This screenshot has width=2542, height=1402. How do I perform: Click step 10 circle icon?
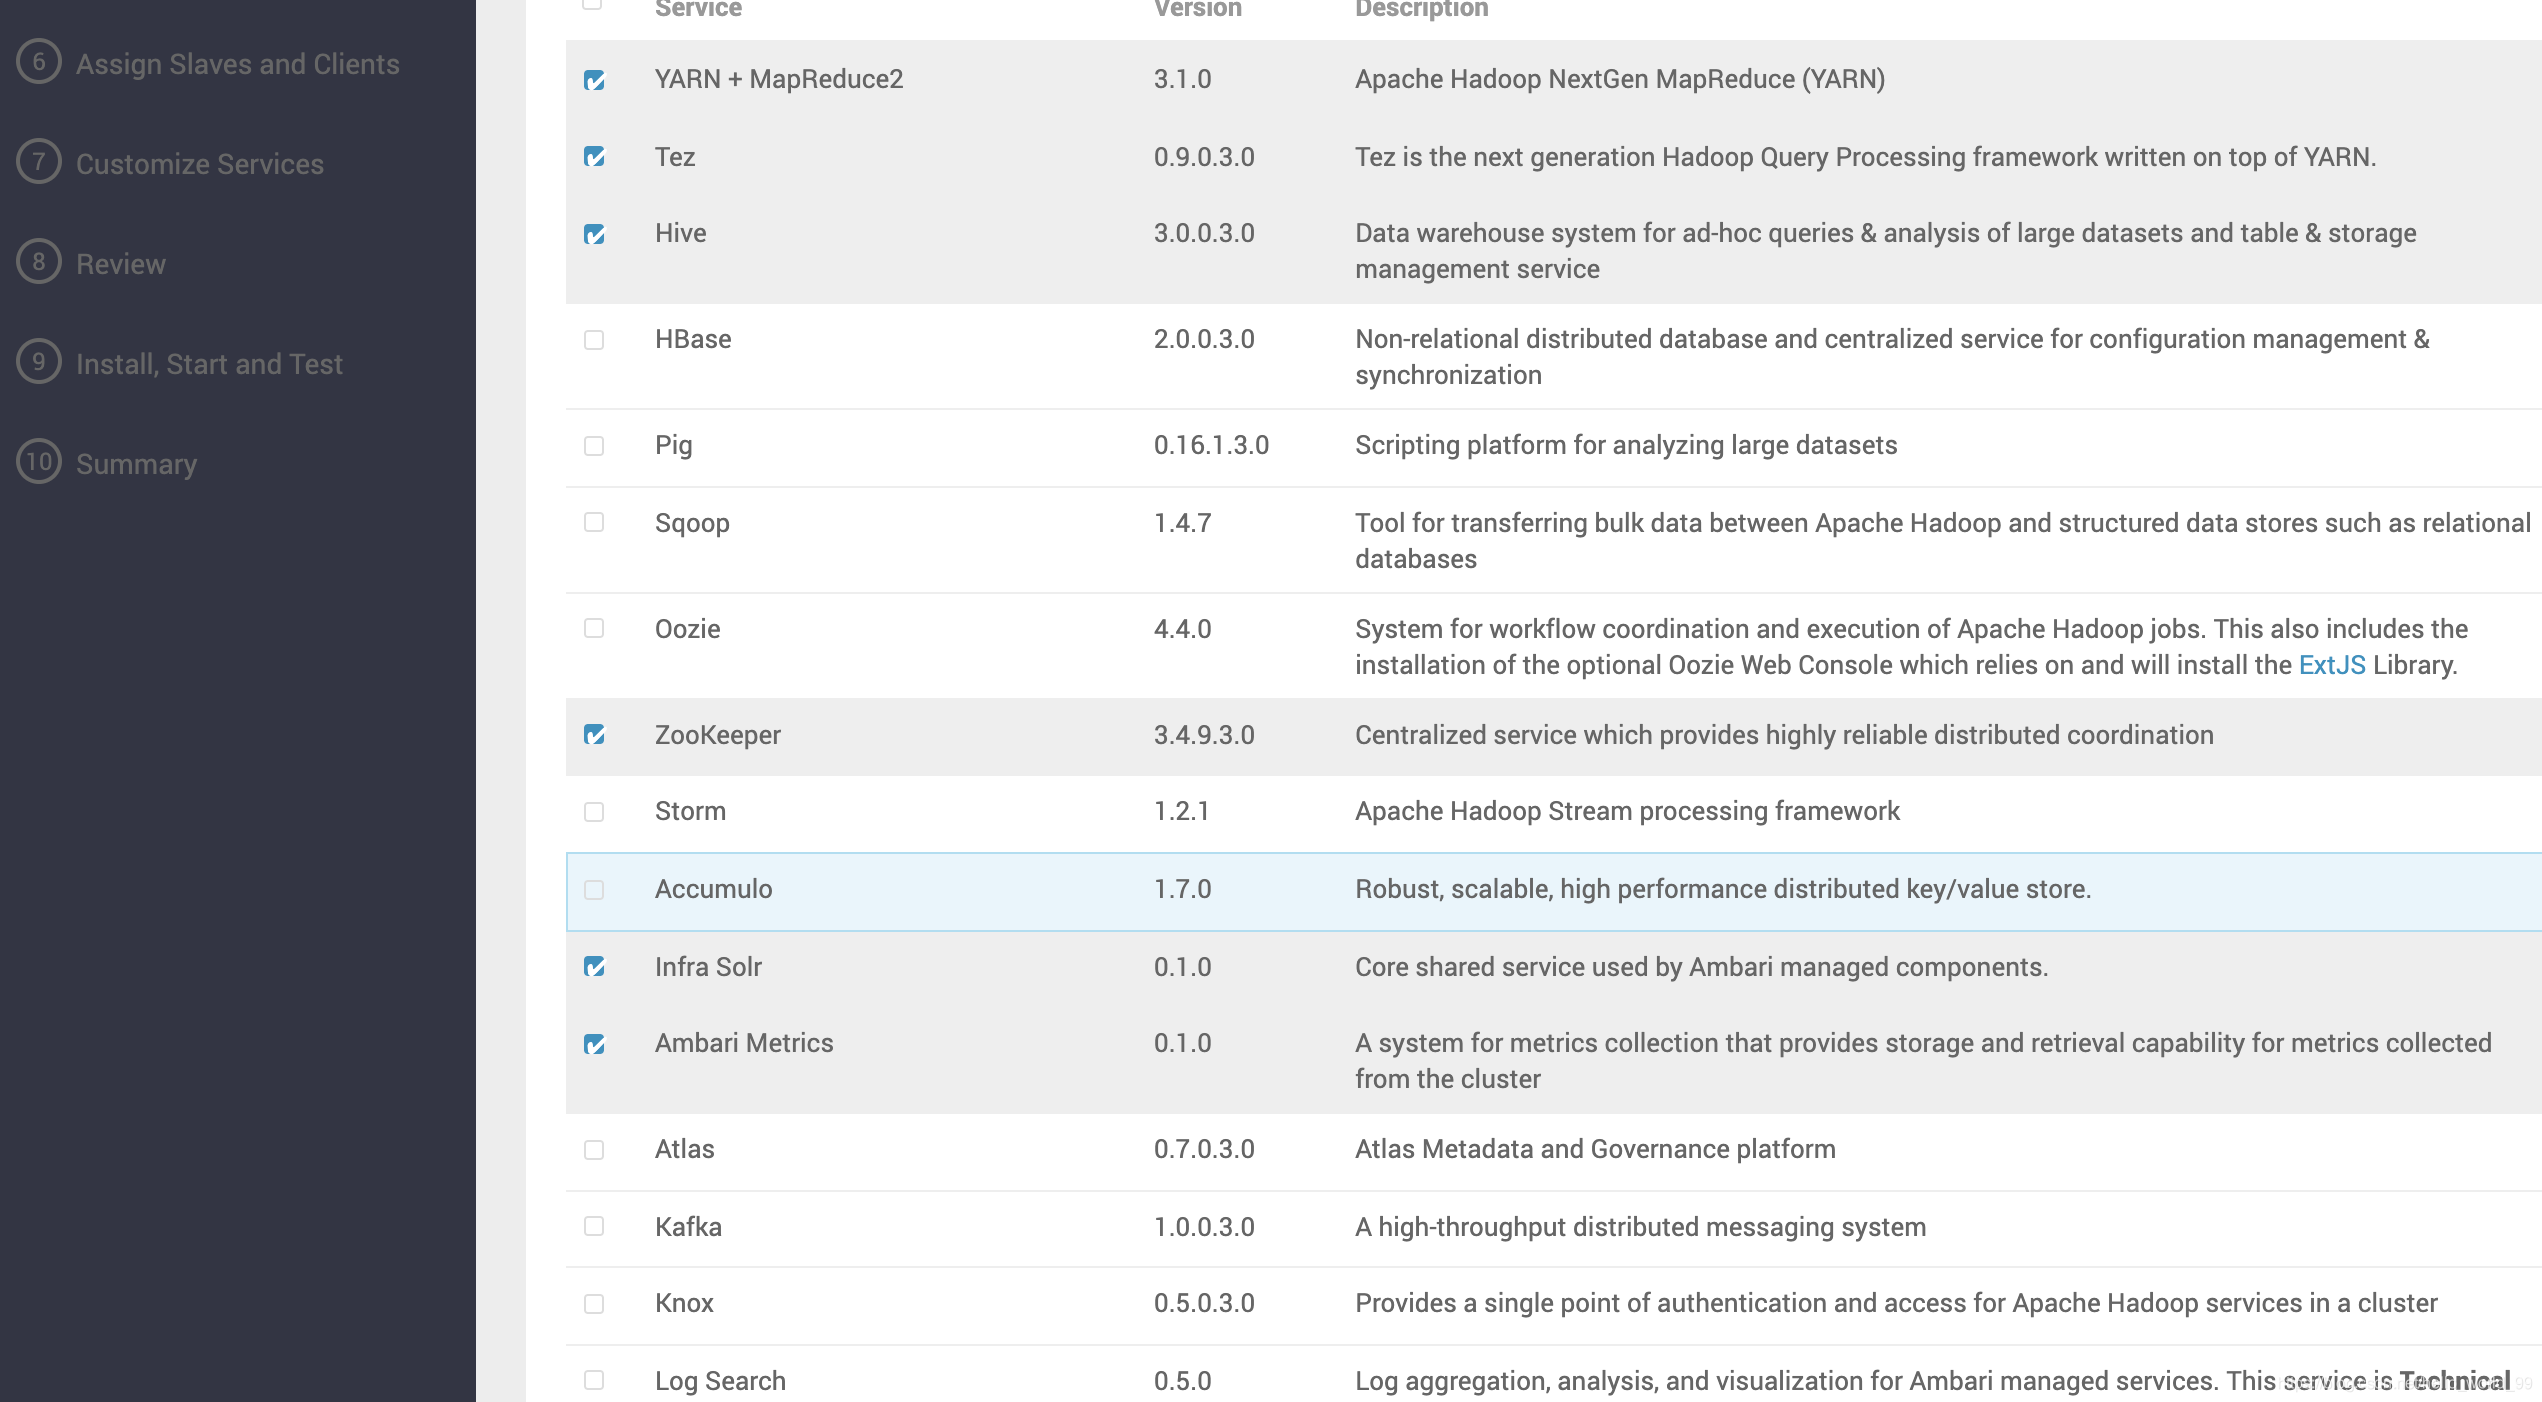click(39, 462)
